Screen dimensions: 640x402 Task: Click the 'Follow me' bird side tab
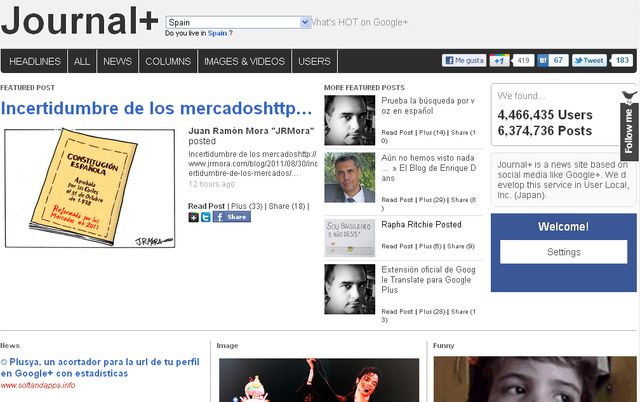point(629,126)
